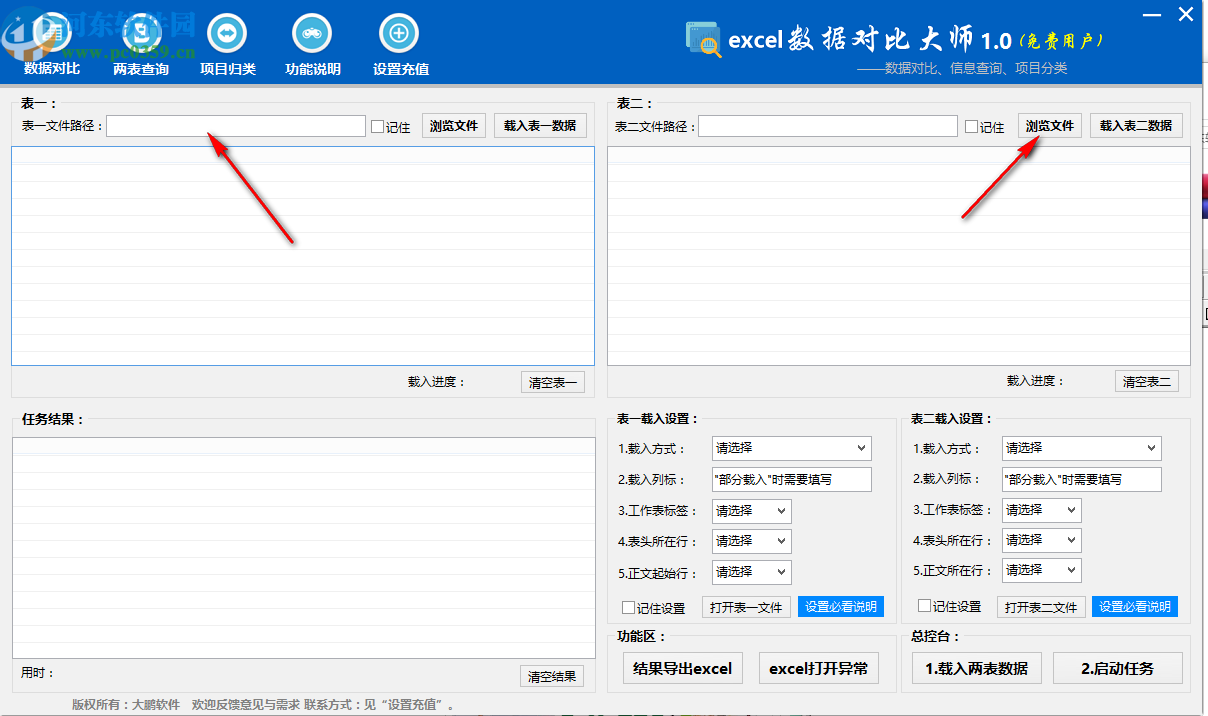The height and width of the screenshot is (716, 1208).
Task: Click inside the table one data list
Action: click(303, 256)
